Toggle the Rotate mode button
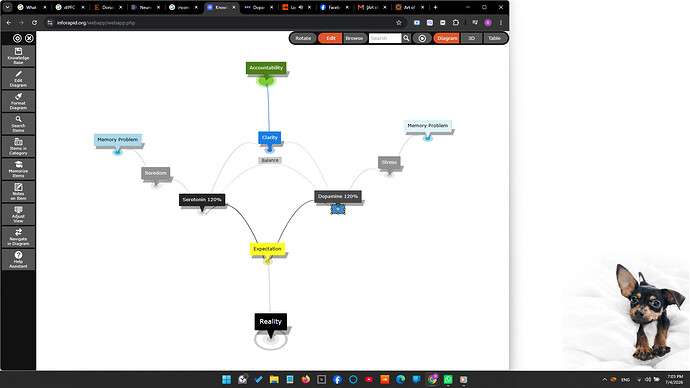The width and height of the screenshot is (690, 388). (303, 38)
